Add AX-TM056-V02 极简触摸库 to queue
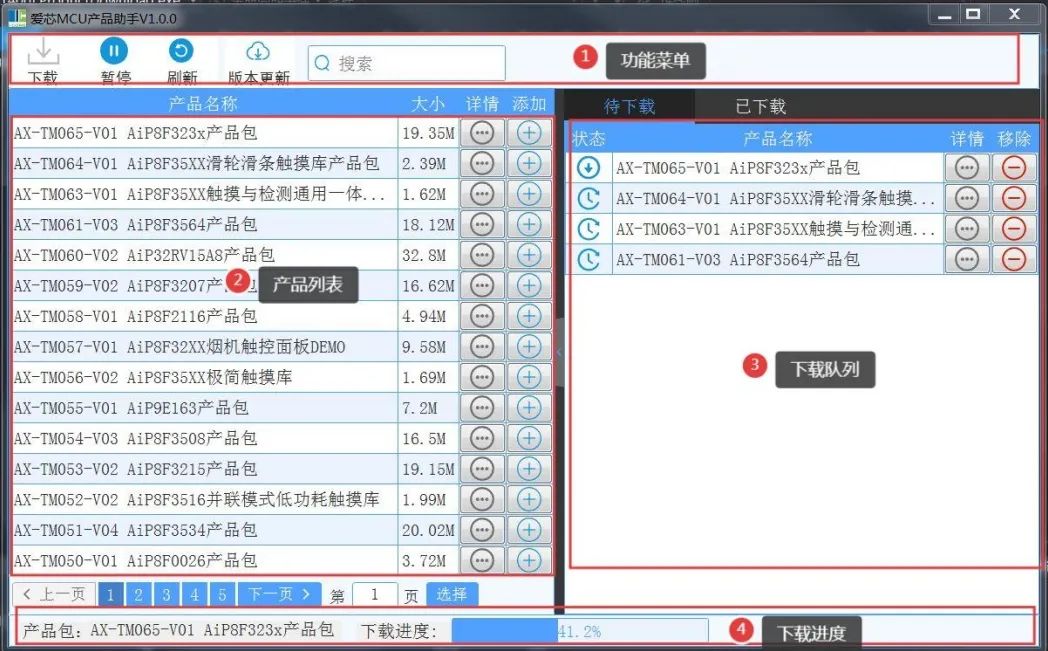Screen dimensions: 1048x651 point(529,377)
